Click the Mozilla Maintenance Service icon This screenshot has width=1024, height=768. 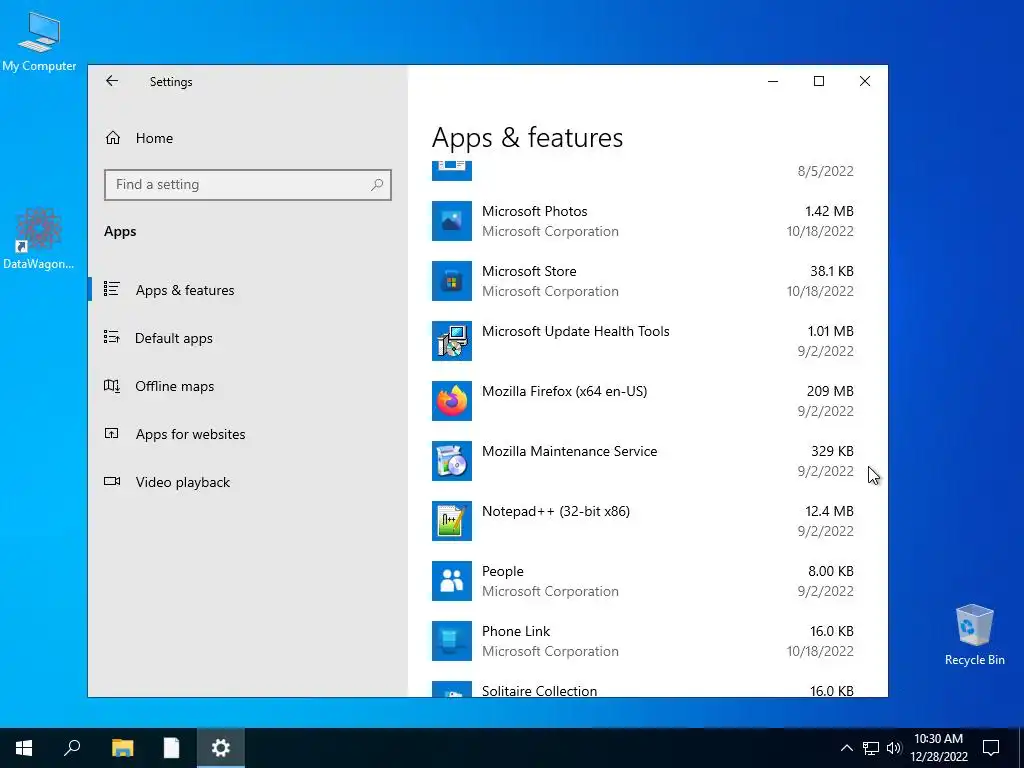tap(451, 461)
